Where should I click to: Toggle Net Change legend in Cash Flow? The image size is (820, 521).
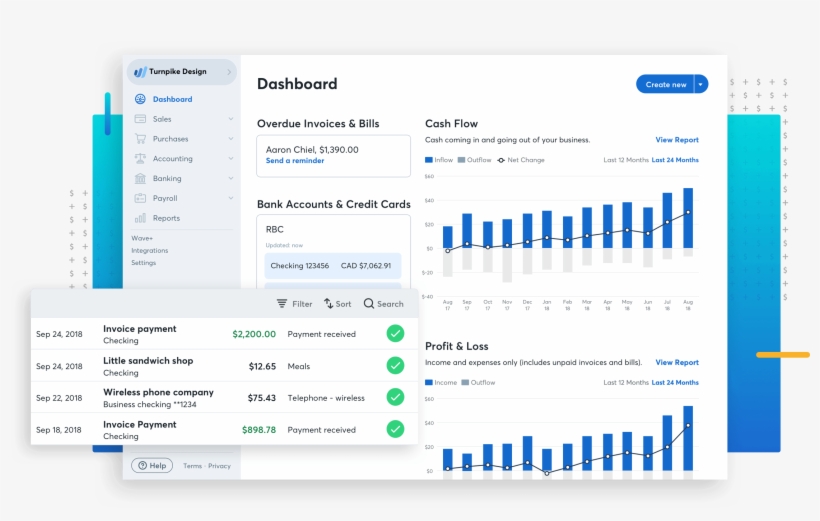coord(521,160)
